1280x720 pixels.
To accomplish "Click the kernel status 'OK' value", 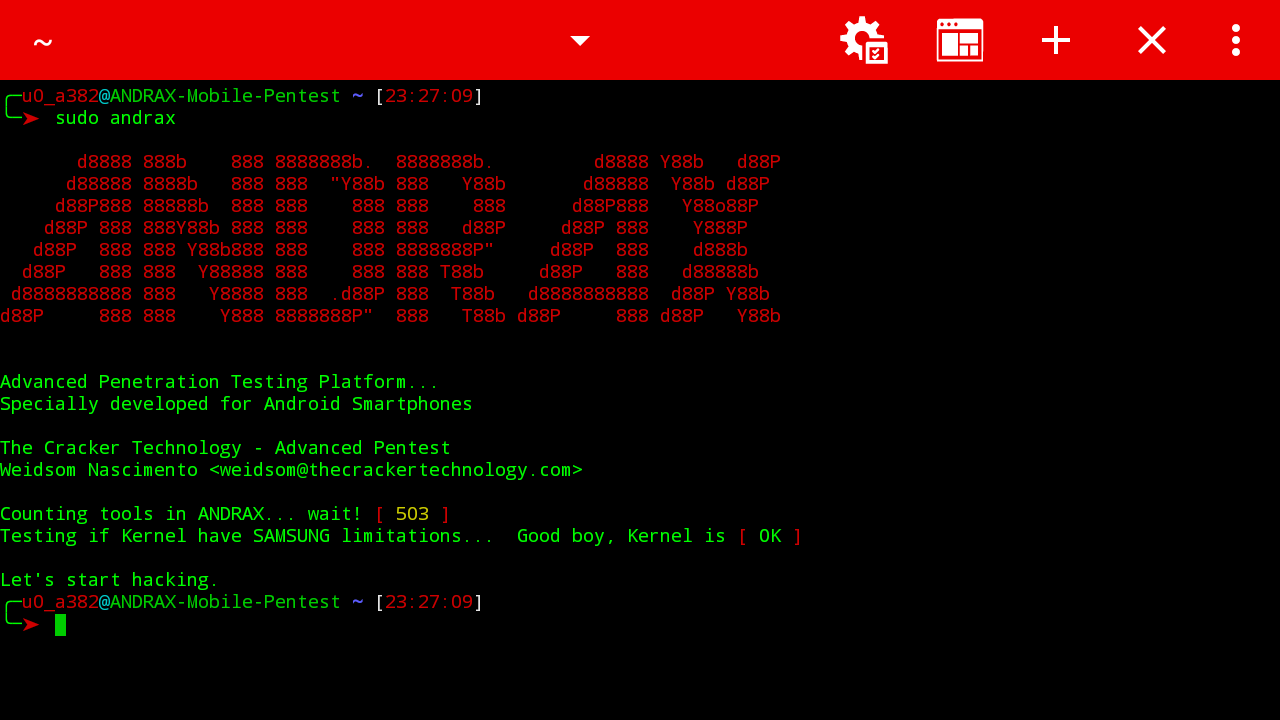I will (770, 536).
